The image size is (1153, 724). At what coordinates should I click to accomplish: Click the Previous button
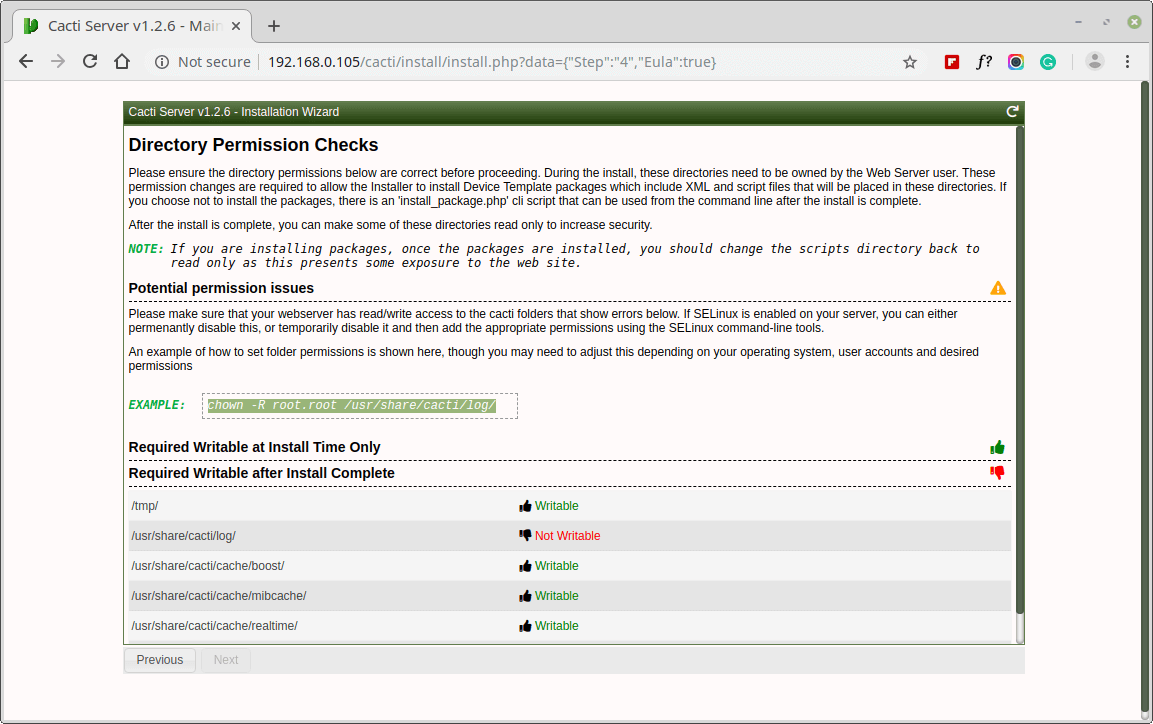click(160, 660)
